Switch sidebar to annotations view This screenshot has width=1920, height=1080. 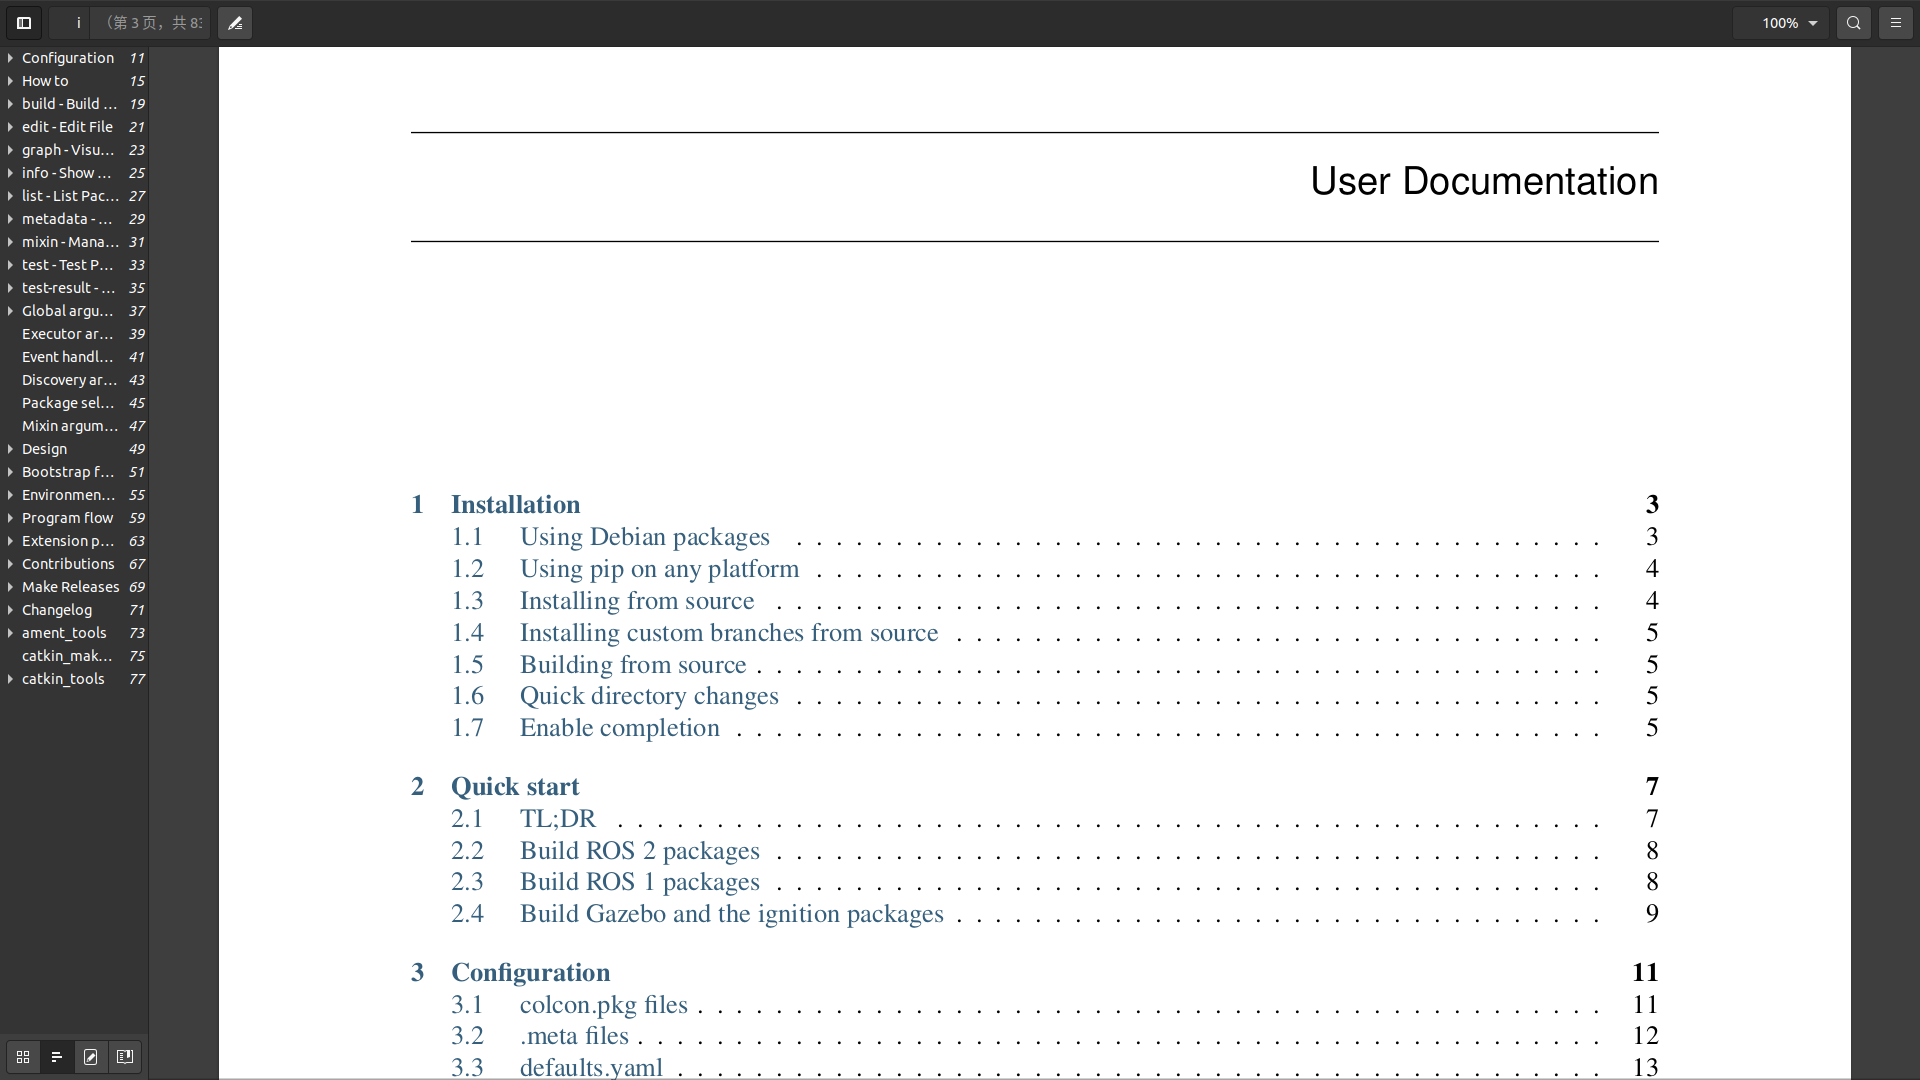click(91, 1057)
